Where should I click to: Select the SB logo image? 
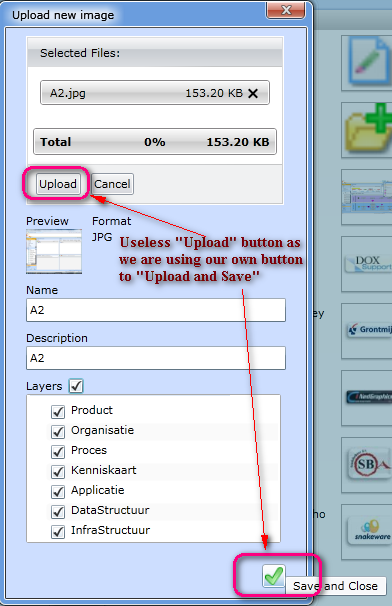pyautogui.click(x=367, y=465)
